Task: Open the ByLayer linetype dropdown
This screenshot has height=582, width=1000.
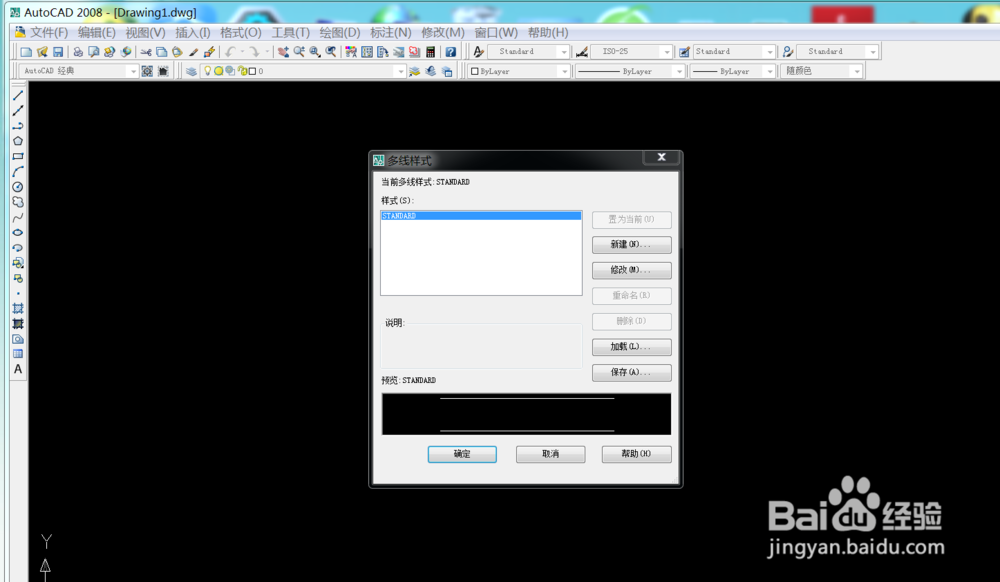Action: 679,71
